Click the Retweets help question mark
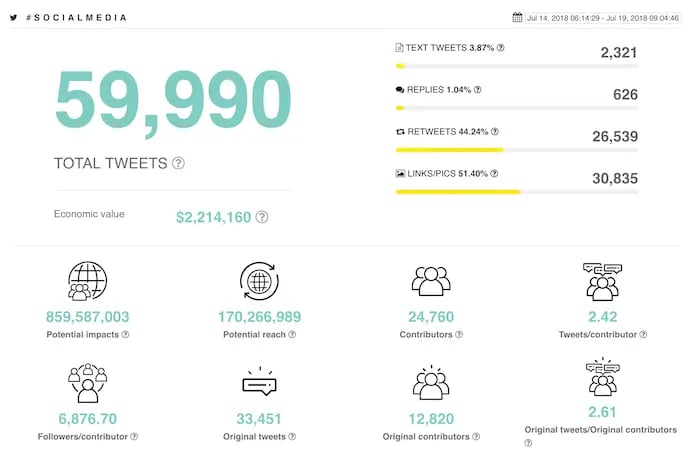690x459 pixels. pyautogui.click(x=494, y=131)
